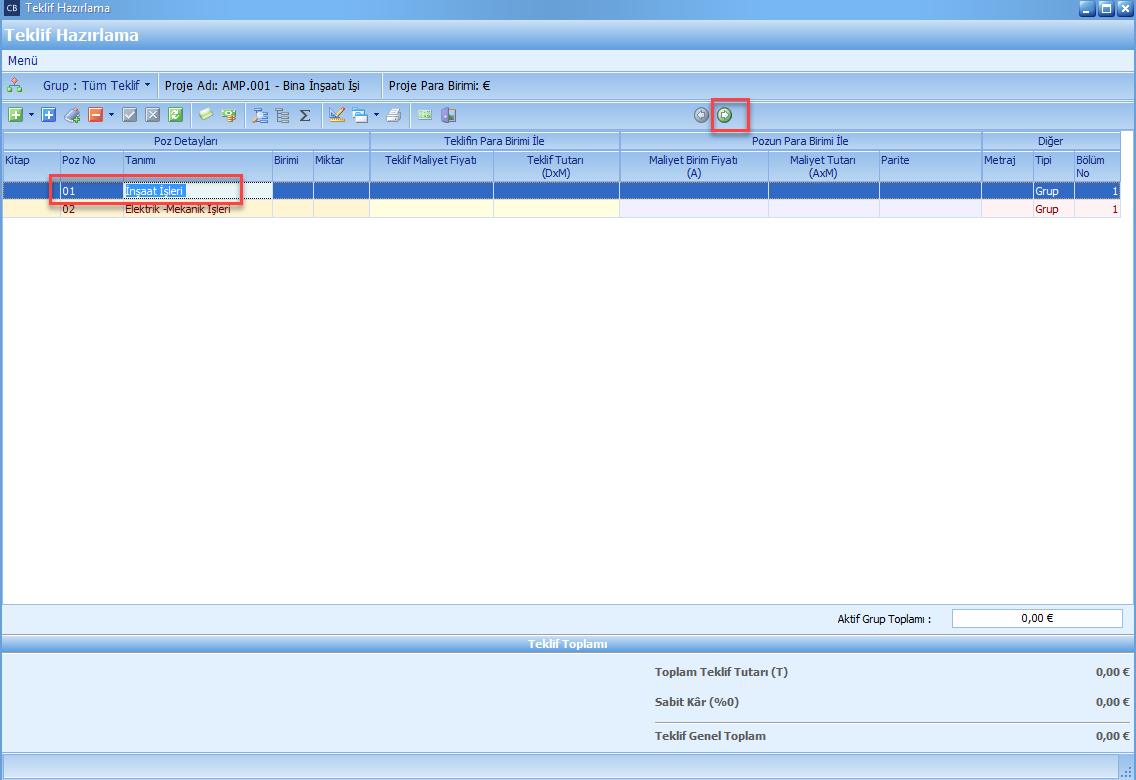This screenshot has height=780, width=1136.
Task: Open the Menü menu
Action: (23, 61)
